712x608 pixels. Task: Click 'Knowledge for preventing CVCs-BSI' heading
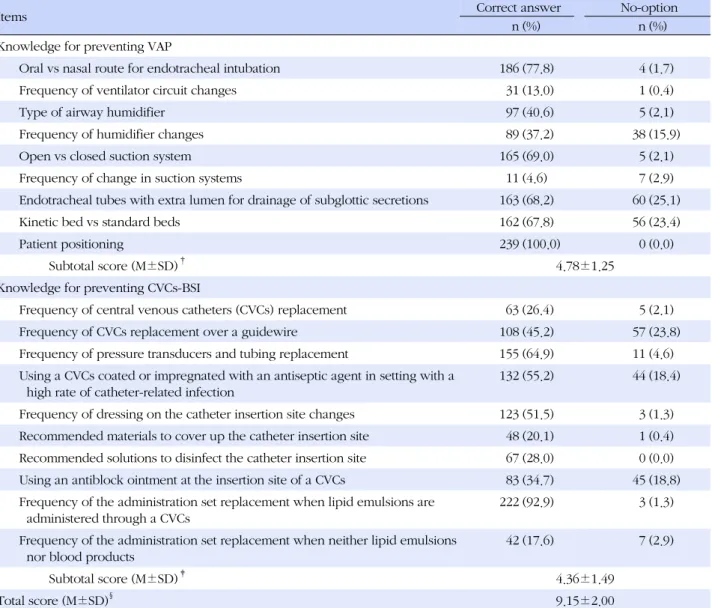[x=99, y=288]
